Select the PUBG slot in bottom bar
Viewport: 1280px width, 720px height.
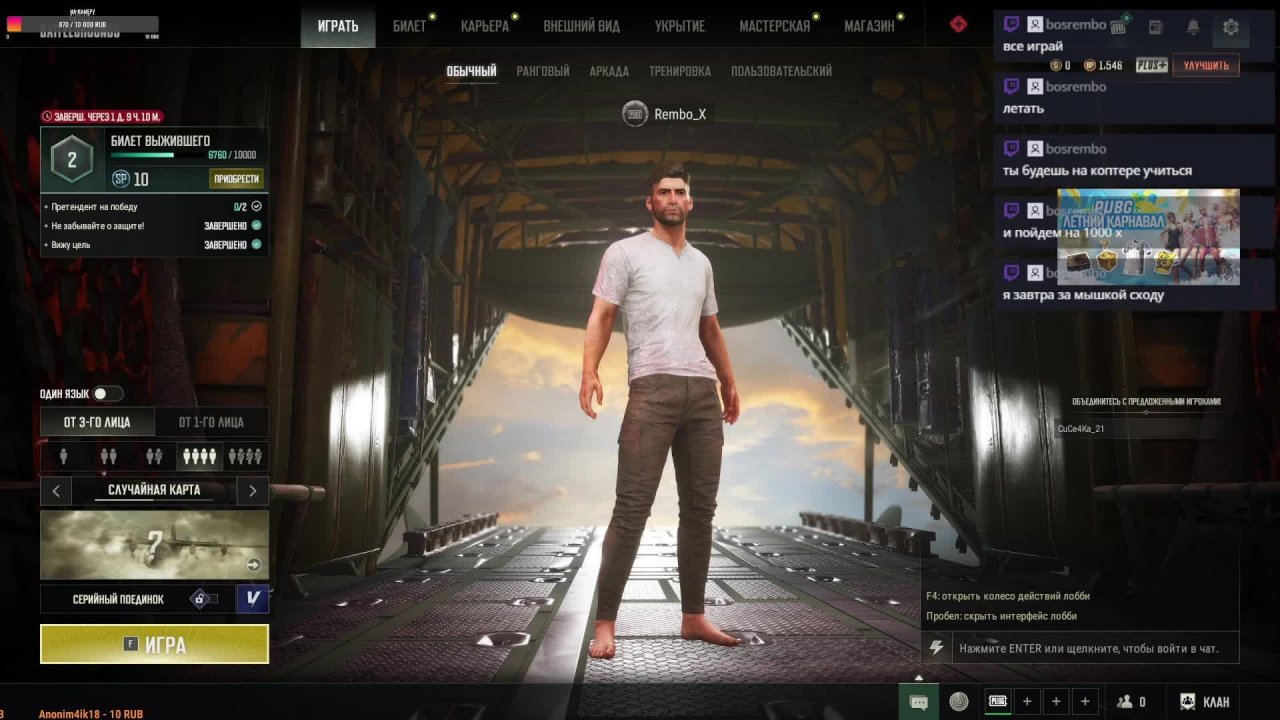998,702
